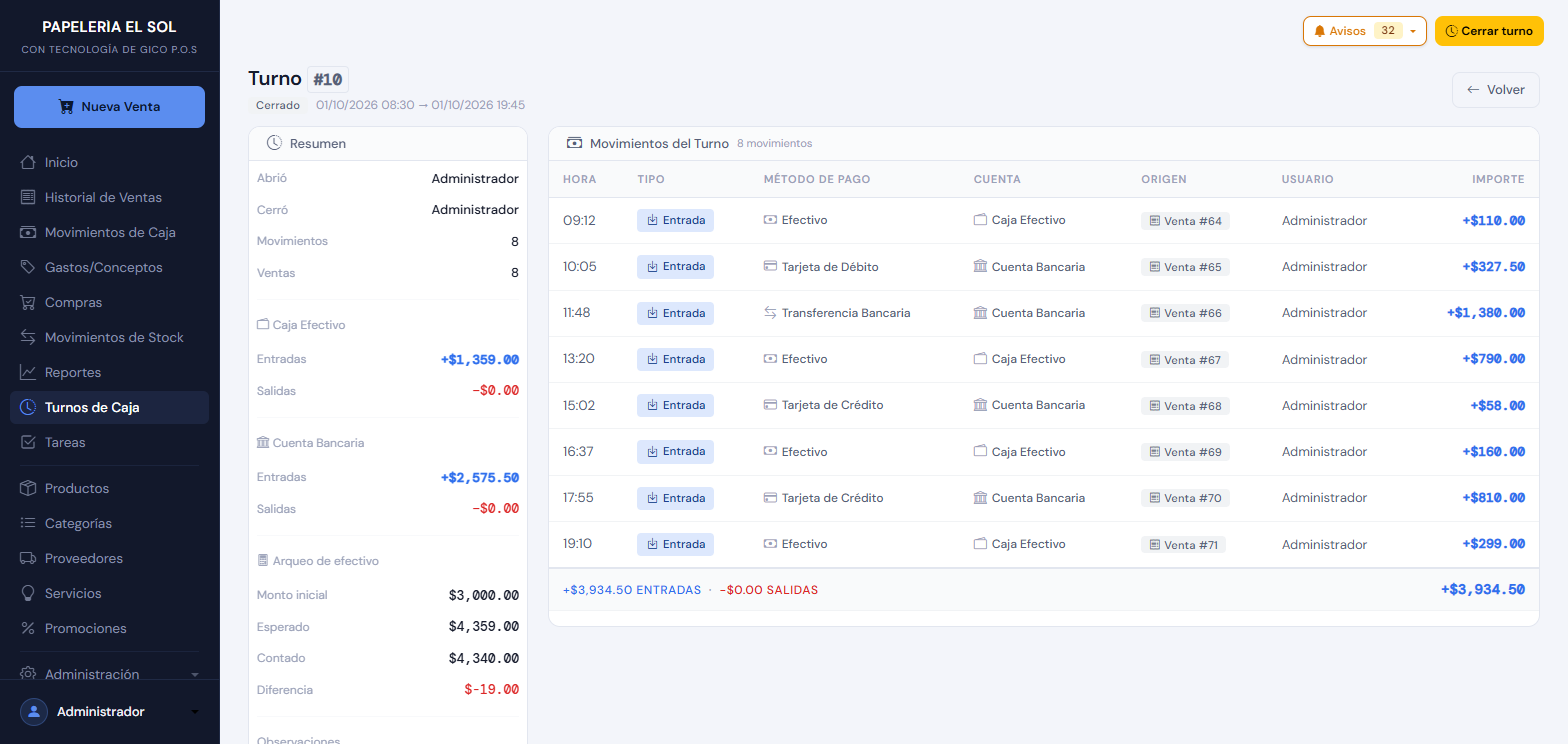
Task: Click the Productos box icon
Action: 28,488
